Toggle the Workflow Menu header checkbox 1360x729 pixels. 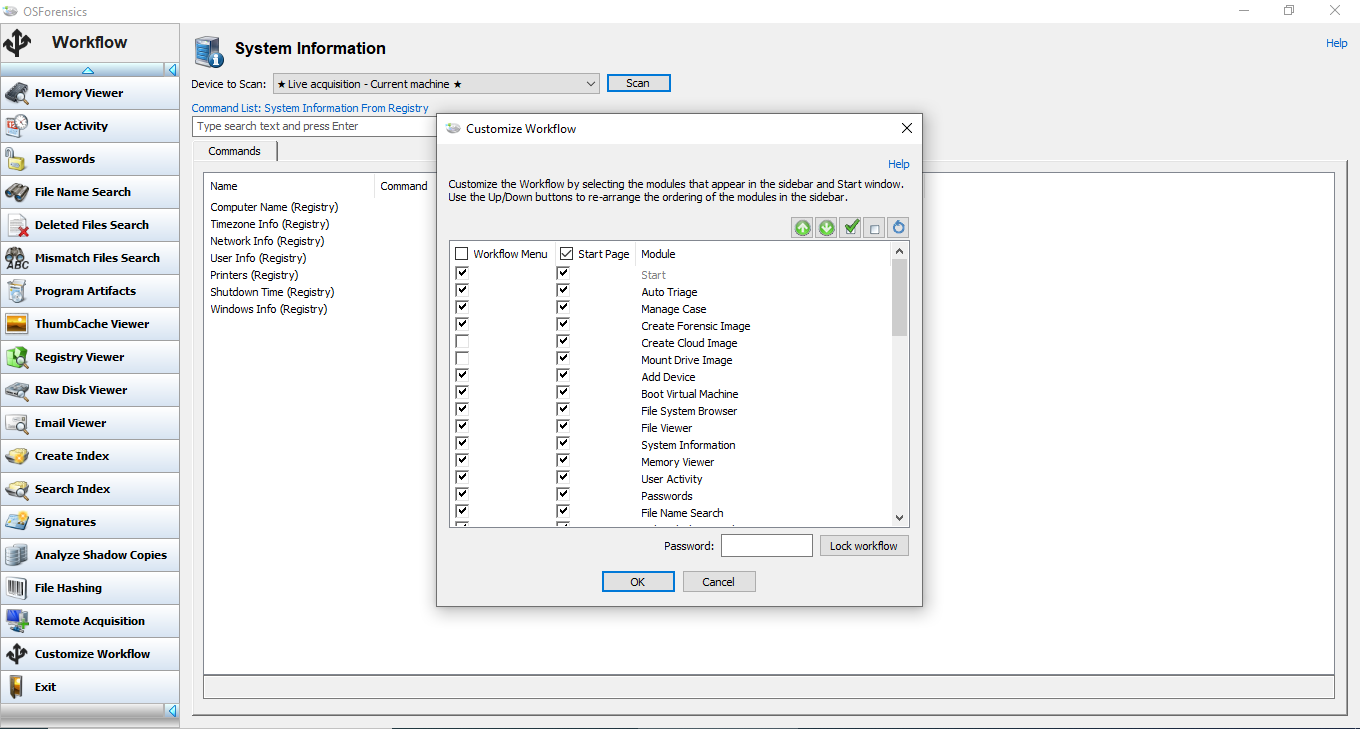(462, 254)
